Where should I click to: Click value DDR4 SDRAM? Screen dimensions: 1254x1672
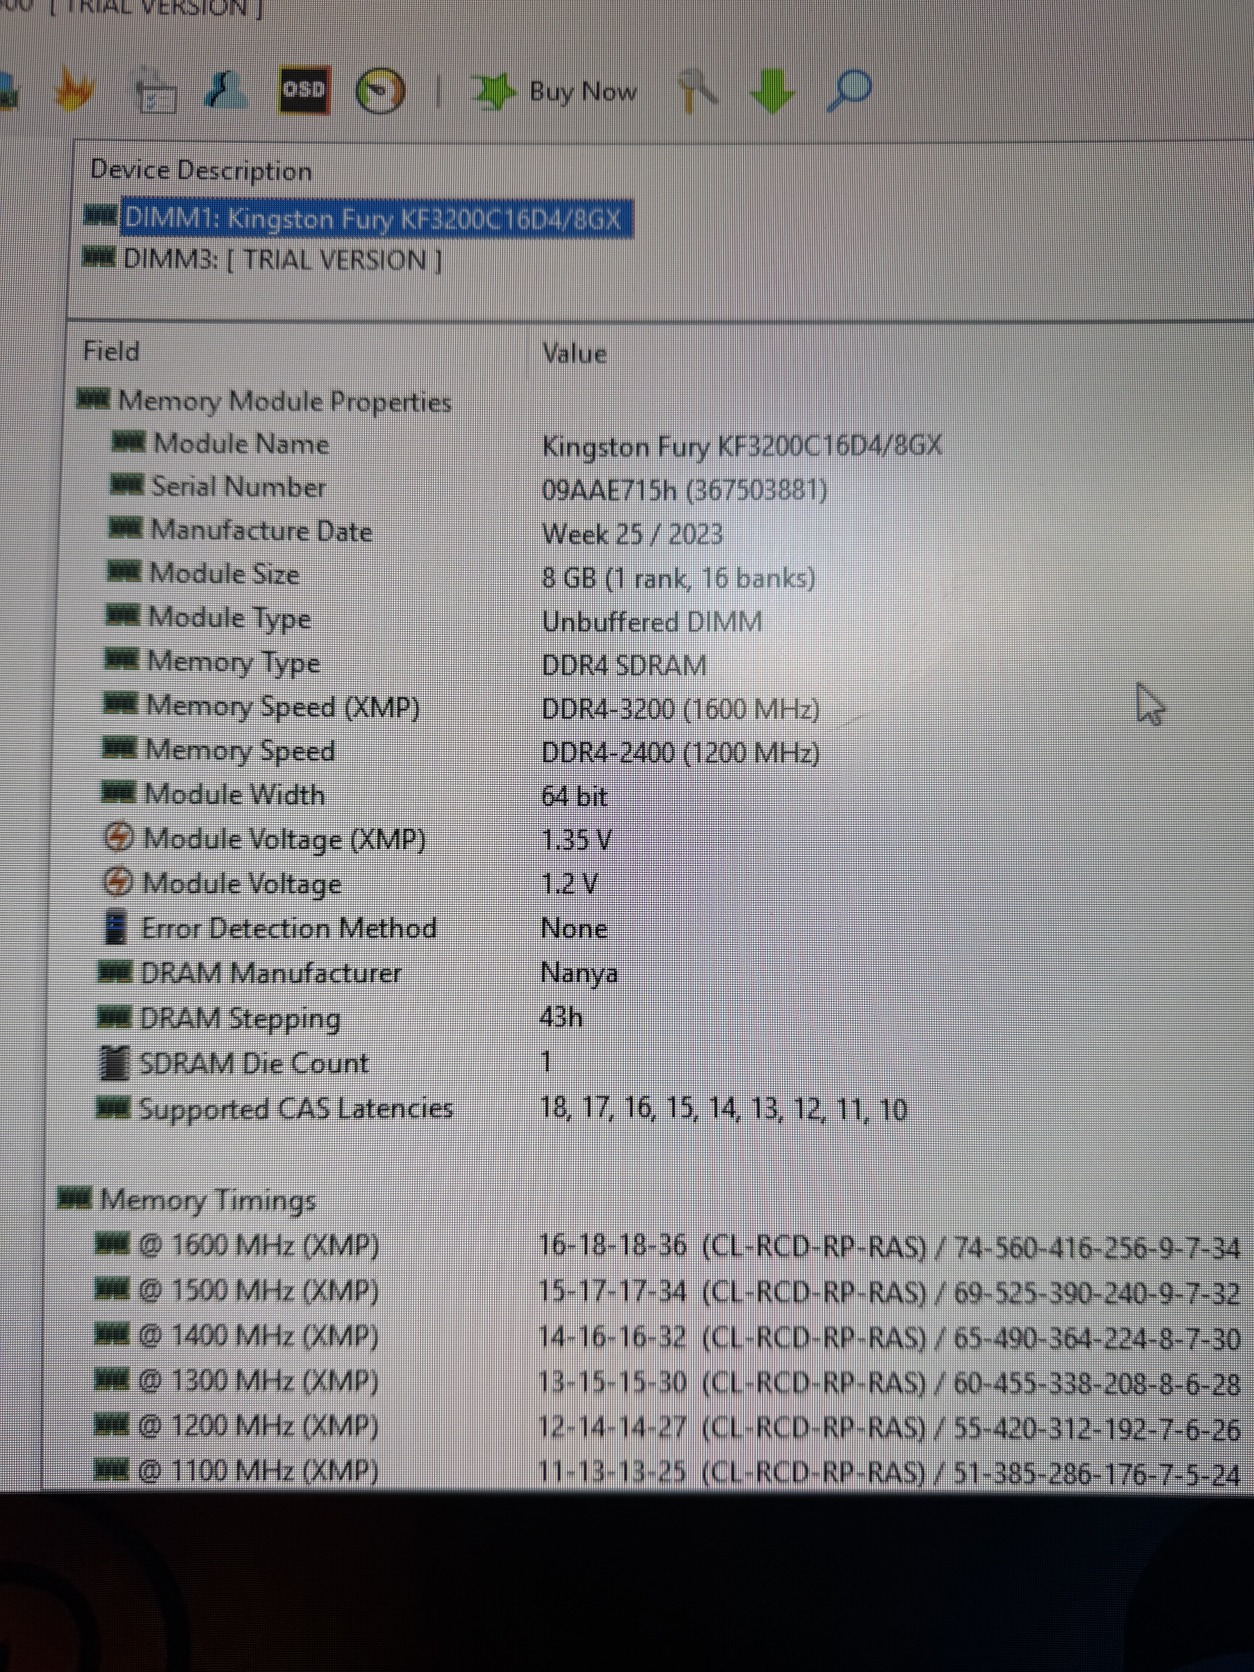coord(624,665)
